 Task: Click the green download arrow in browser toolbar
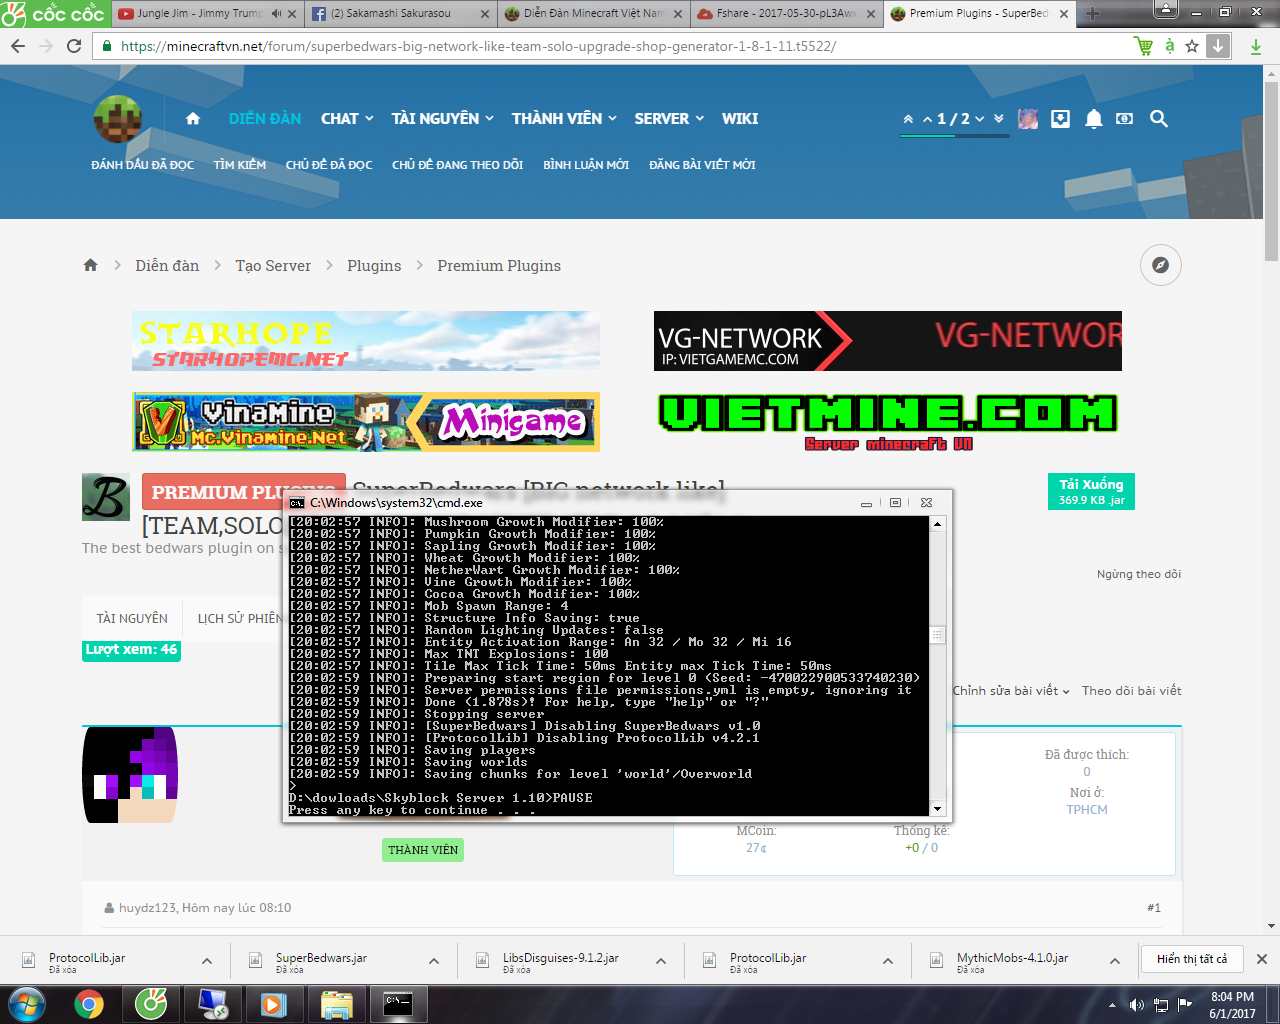(x=1256, y=46)
